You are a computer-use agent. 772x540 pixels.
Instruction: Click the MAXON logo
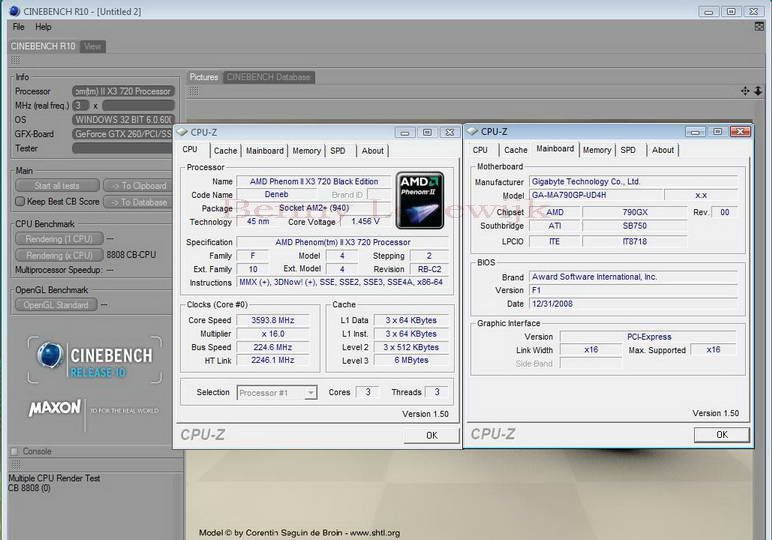[x=55, y=408]
